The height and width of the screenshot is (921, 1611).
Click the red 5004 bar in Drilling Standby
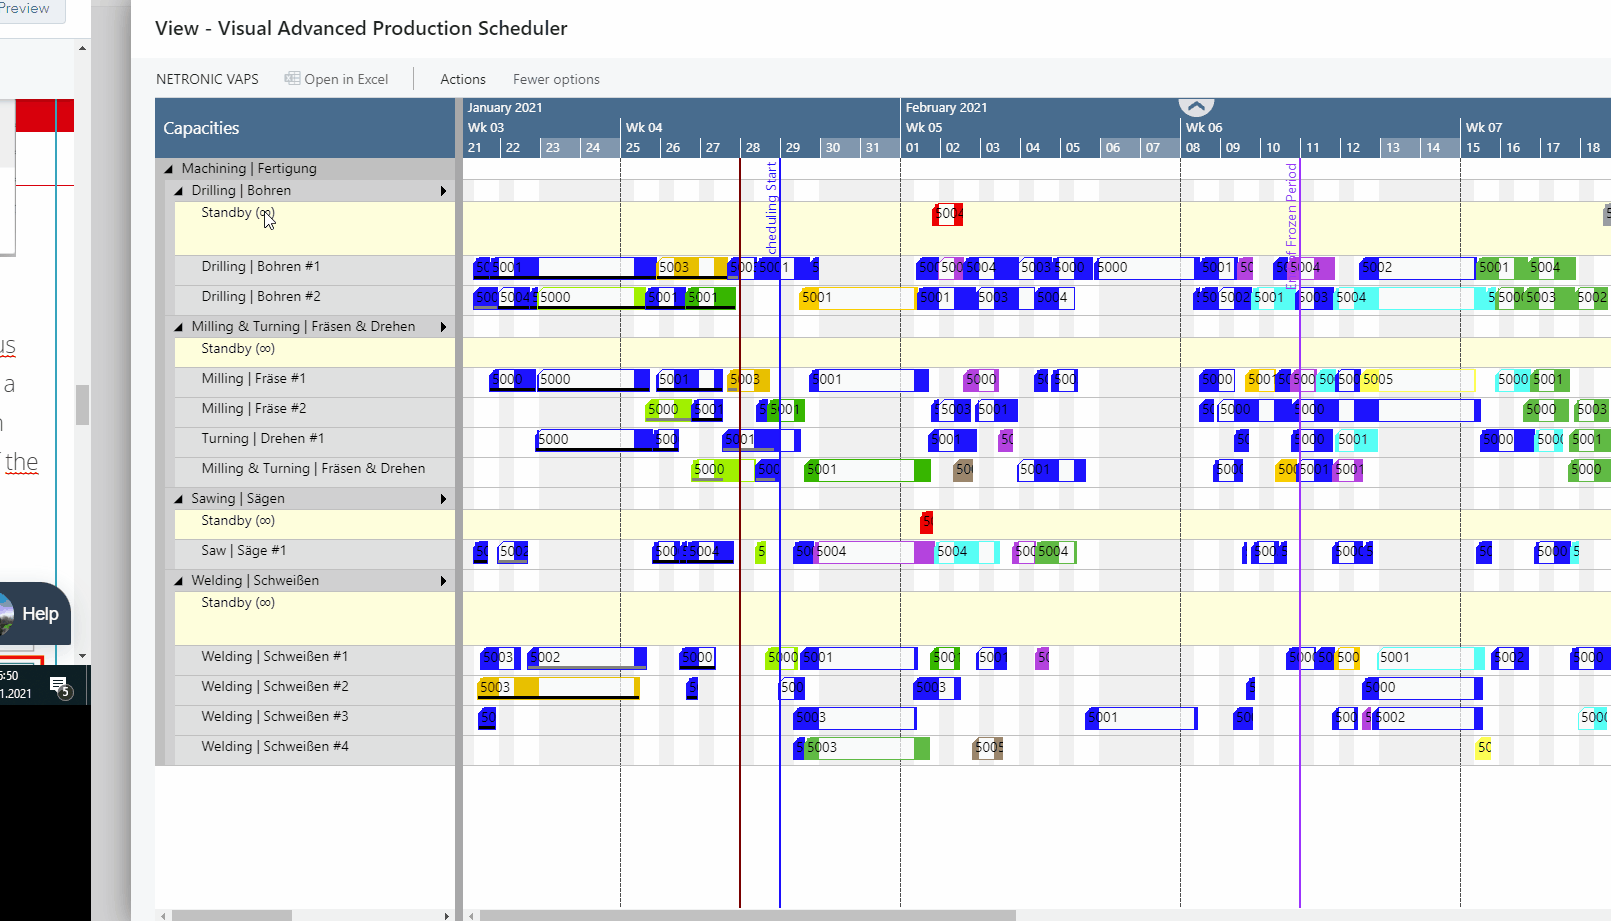(x=947, y=214)
